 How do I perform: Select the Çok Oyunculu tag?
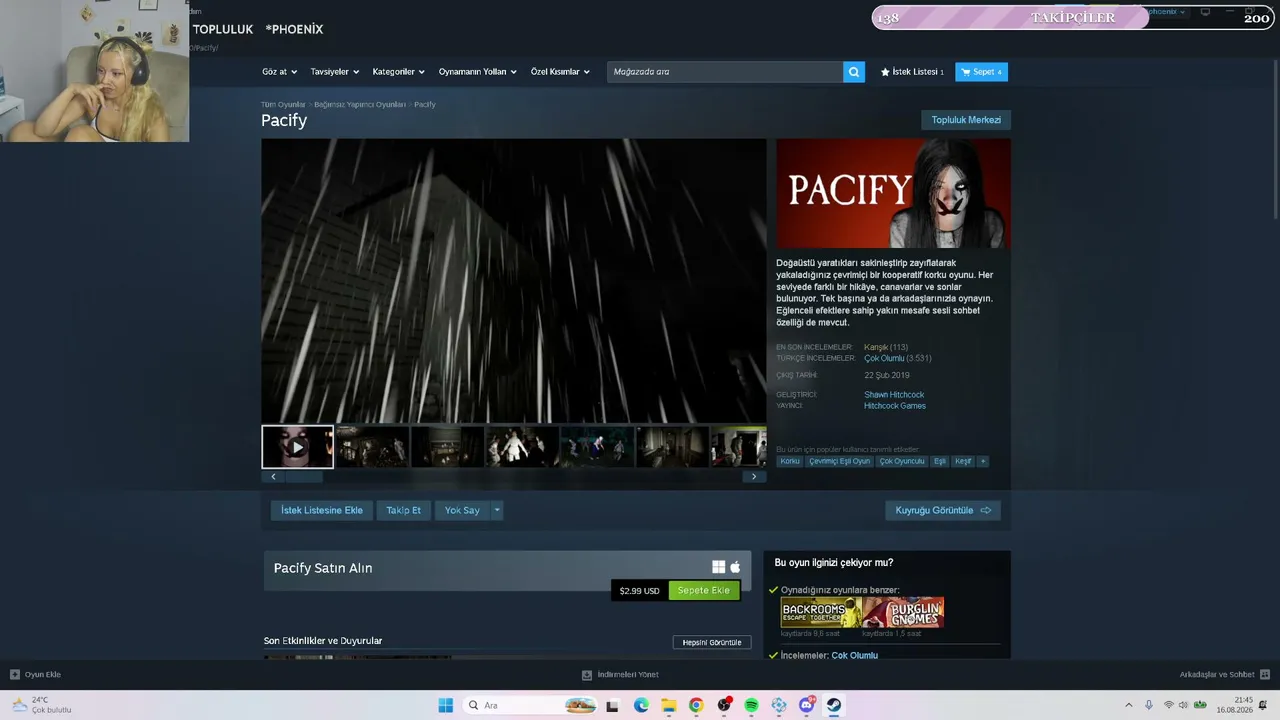tap(902, 461)
